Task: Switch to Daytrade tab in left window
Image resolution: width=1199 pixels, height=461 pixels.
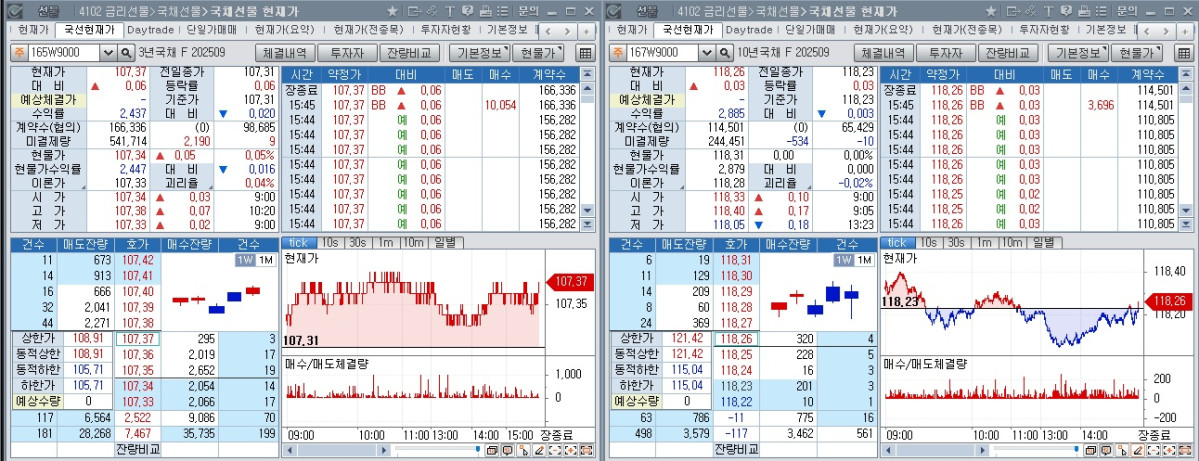Action: pos(150,31)
